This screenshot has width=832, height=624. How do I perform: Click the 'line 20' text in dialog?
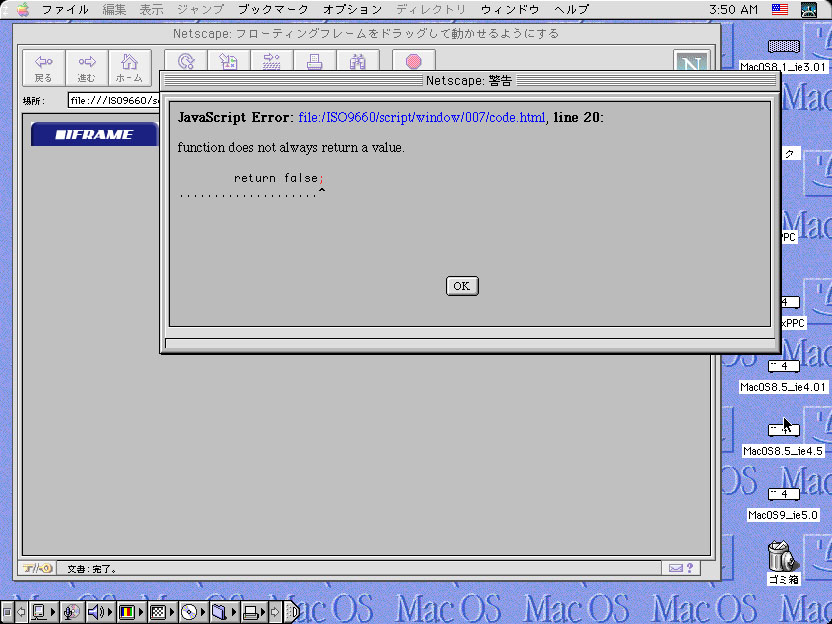pyautogui.click(x=576, y=117)
